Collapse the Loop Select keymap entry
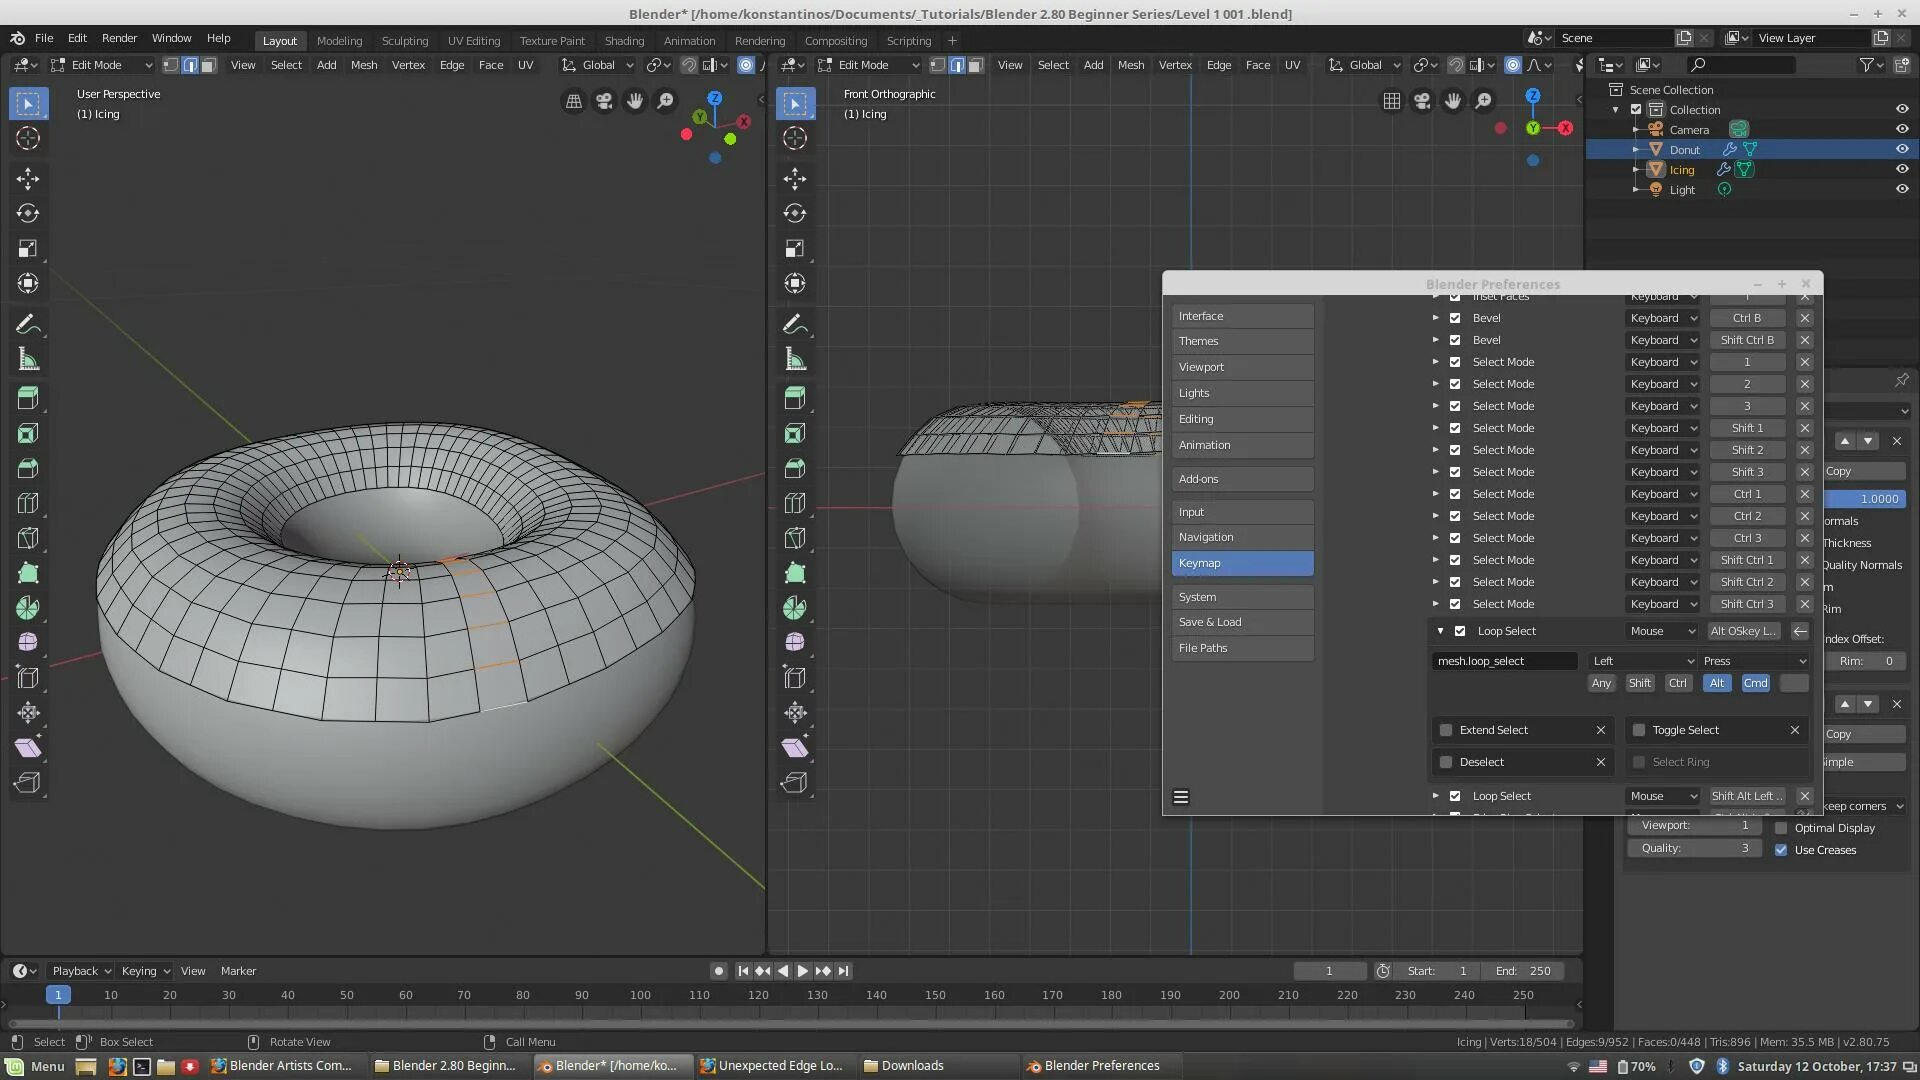 1440,631
